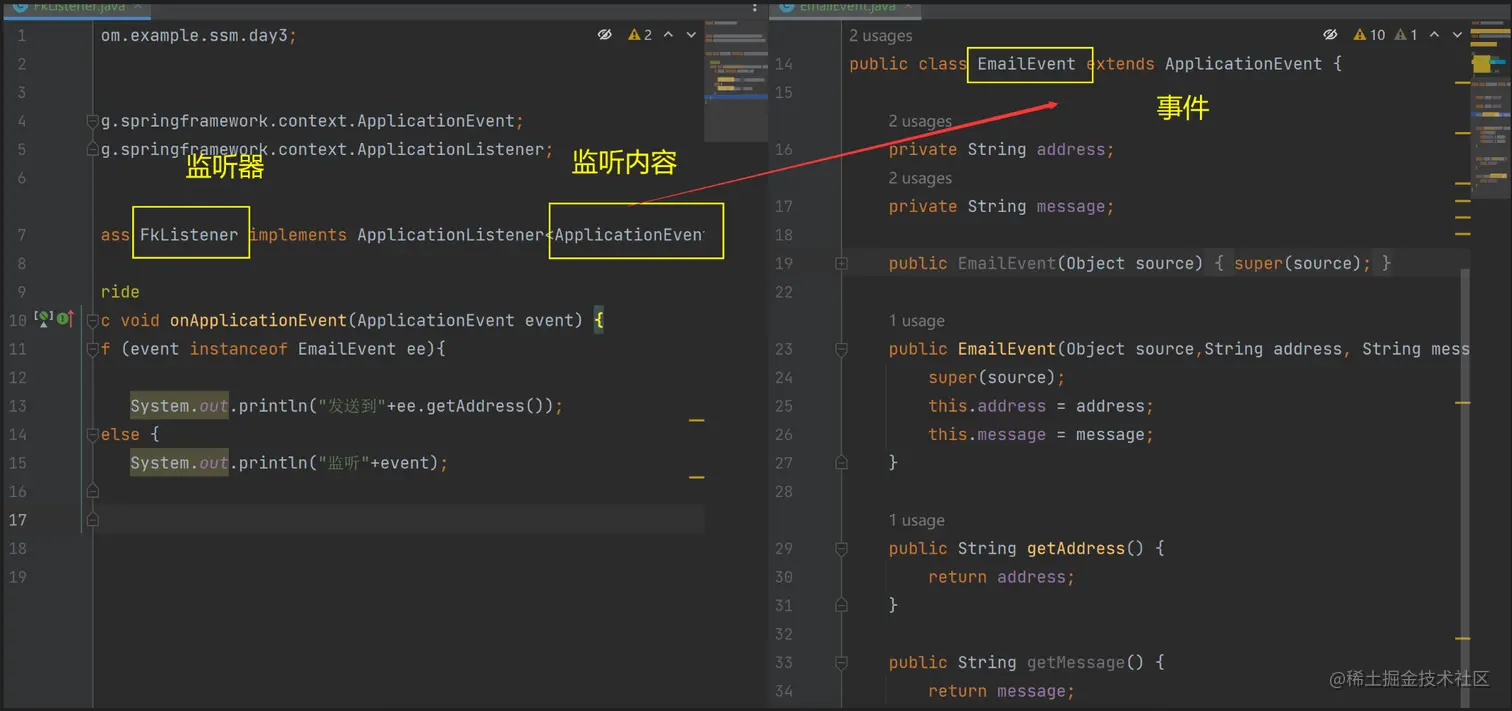The height and width of the screenshot is (711, 1512).
Task: Go to next highlighted problem in FkListener
Action: click(691, 35)
